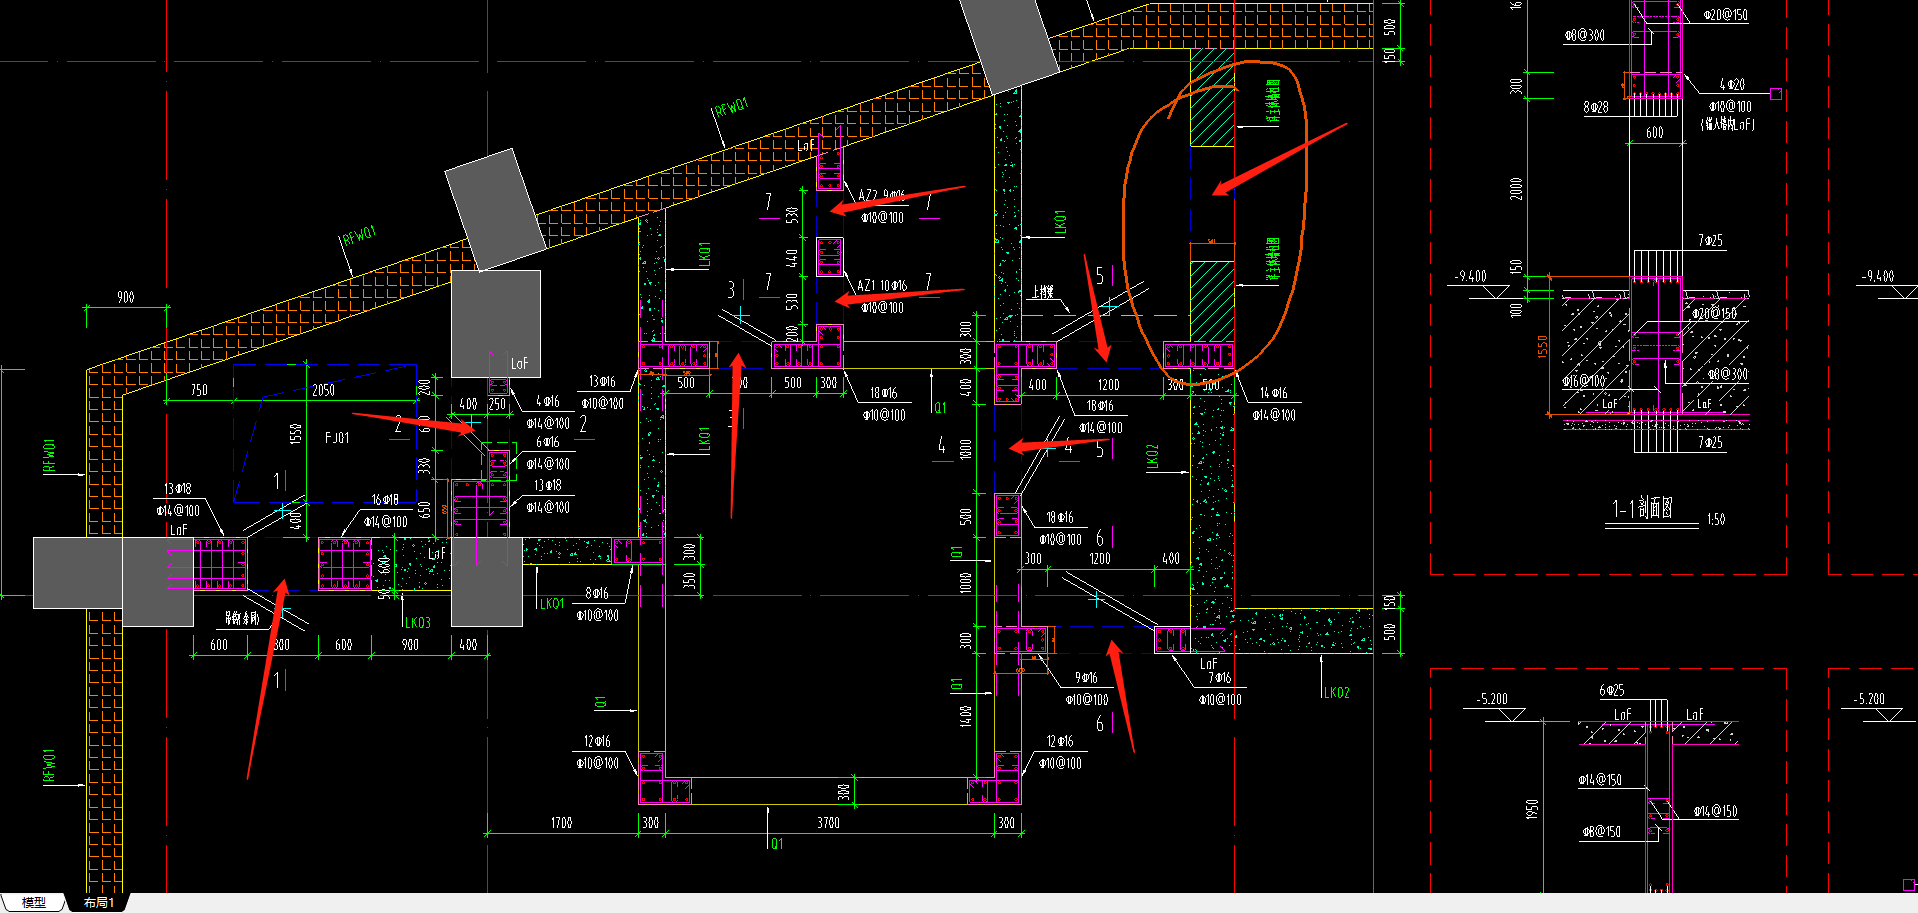1918x913 pixels.
Task: Select the 1400 vertical dimension text
Action: [965, 714]
